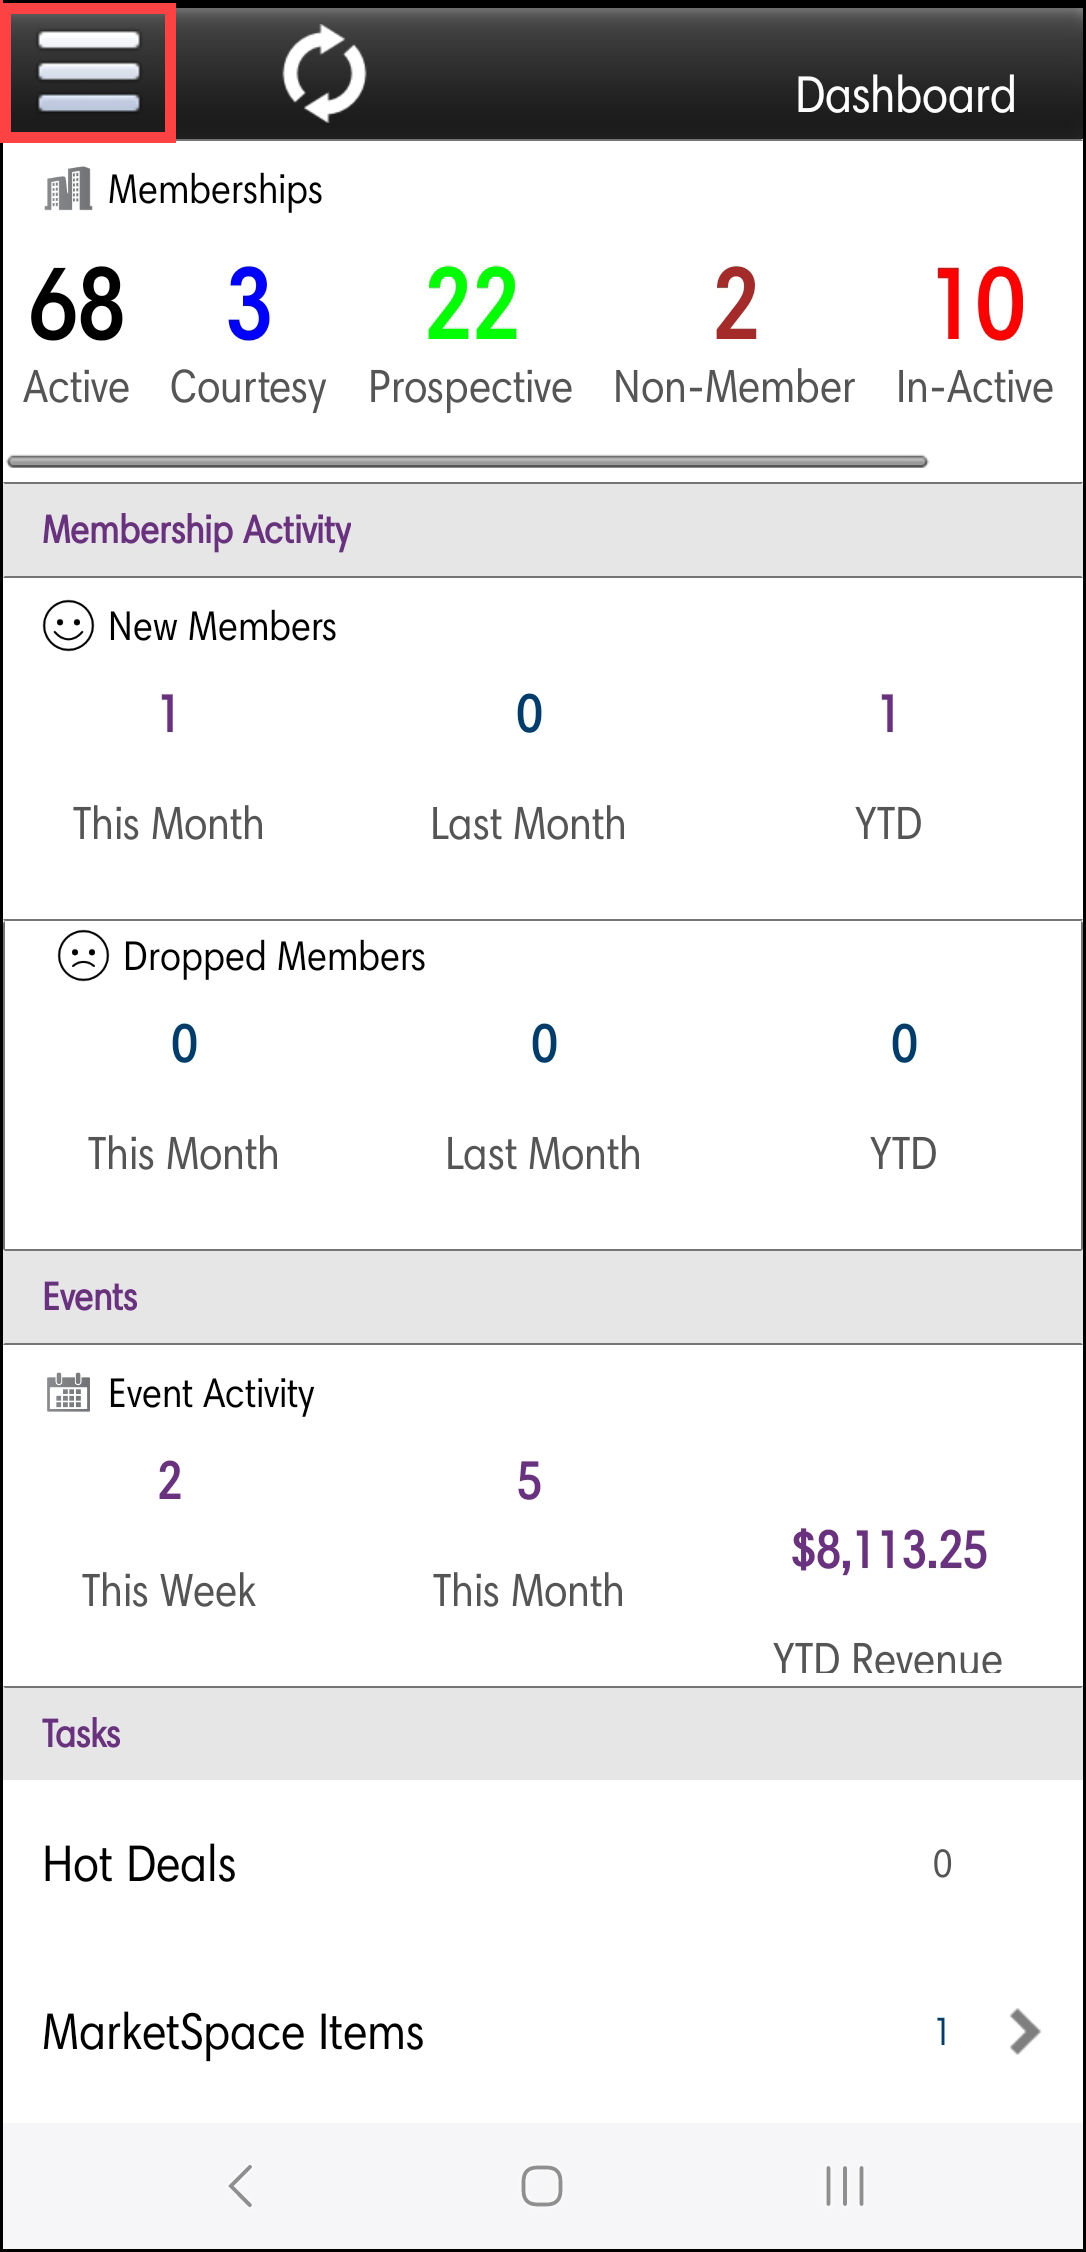View events This Month count 5
Image resolution: width=1086 pixels, height=2252 pixels.
(529, 1482)
